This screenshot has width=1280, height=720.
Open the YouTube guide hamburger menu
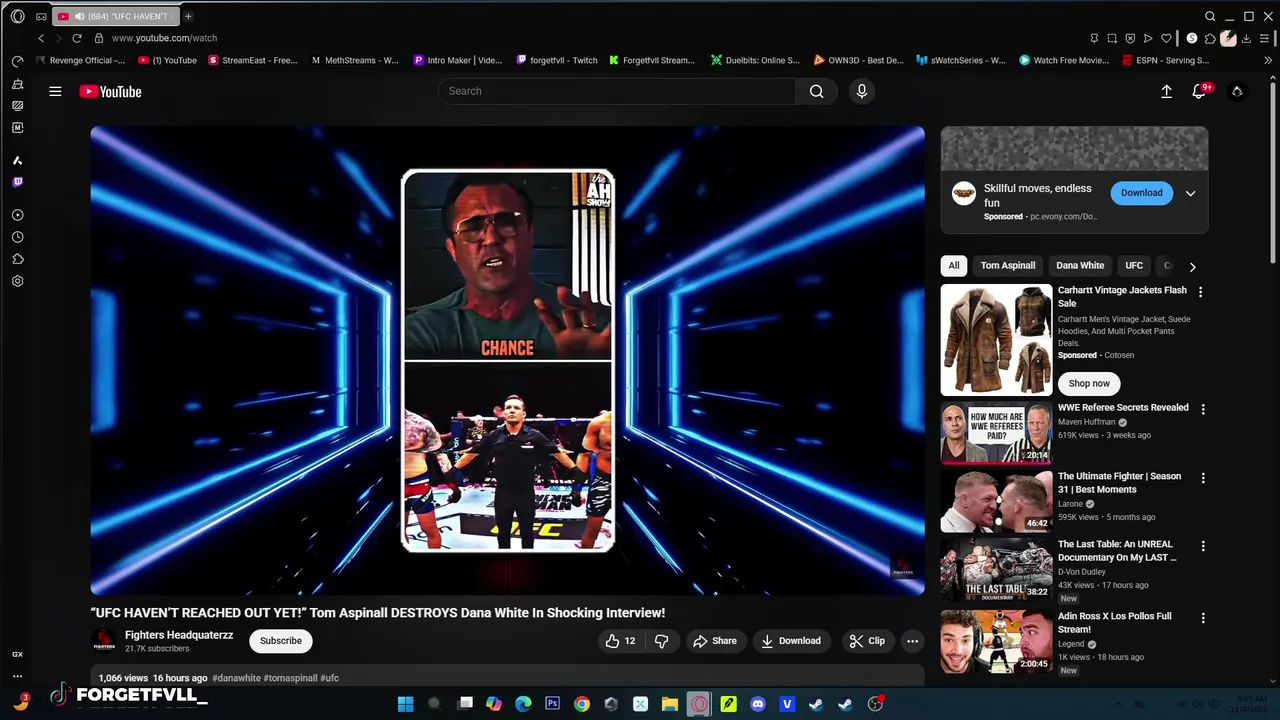point(55,91)
